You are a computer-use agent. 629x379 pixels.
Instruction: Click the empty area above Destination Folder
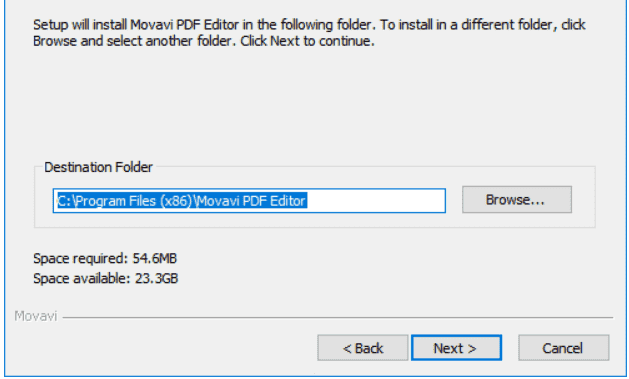313,104
